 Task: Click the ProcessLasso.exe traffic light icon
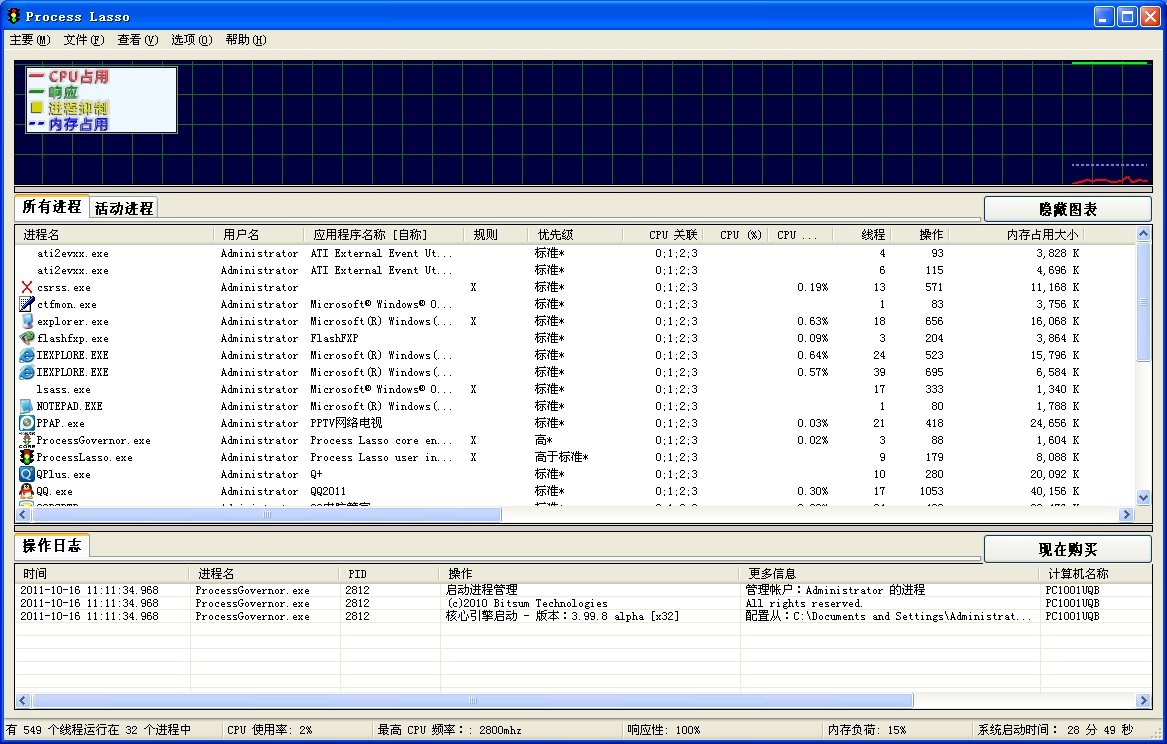pos(27,458)
